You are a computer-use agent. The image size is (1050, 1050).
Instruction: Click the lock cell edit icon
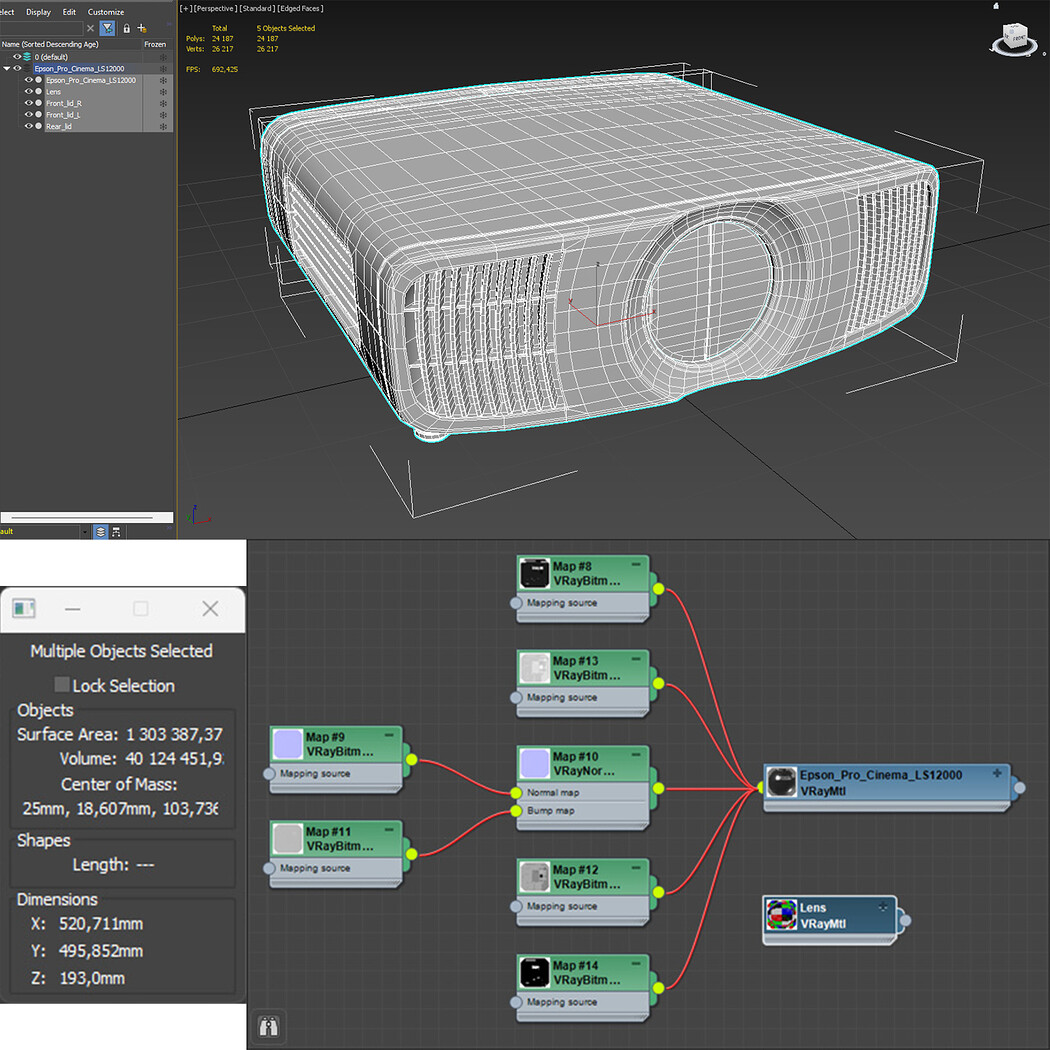pos(127,28)
